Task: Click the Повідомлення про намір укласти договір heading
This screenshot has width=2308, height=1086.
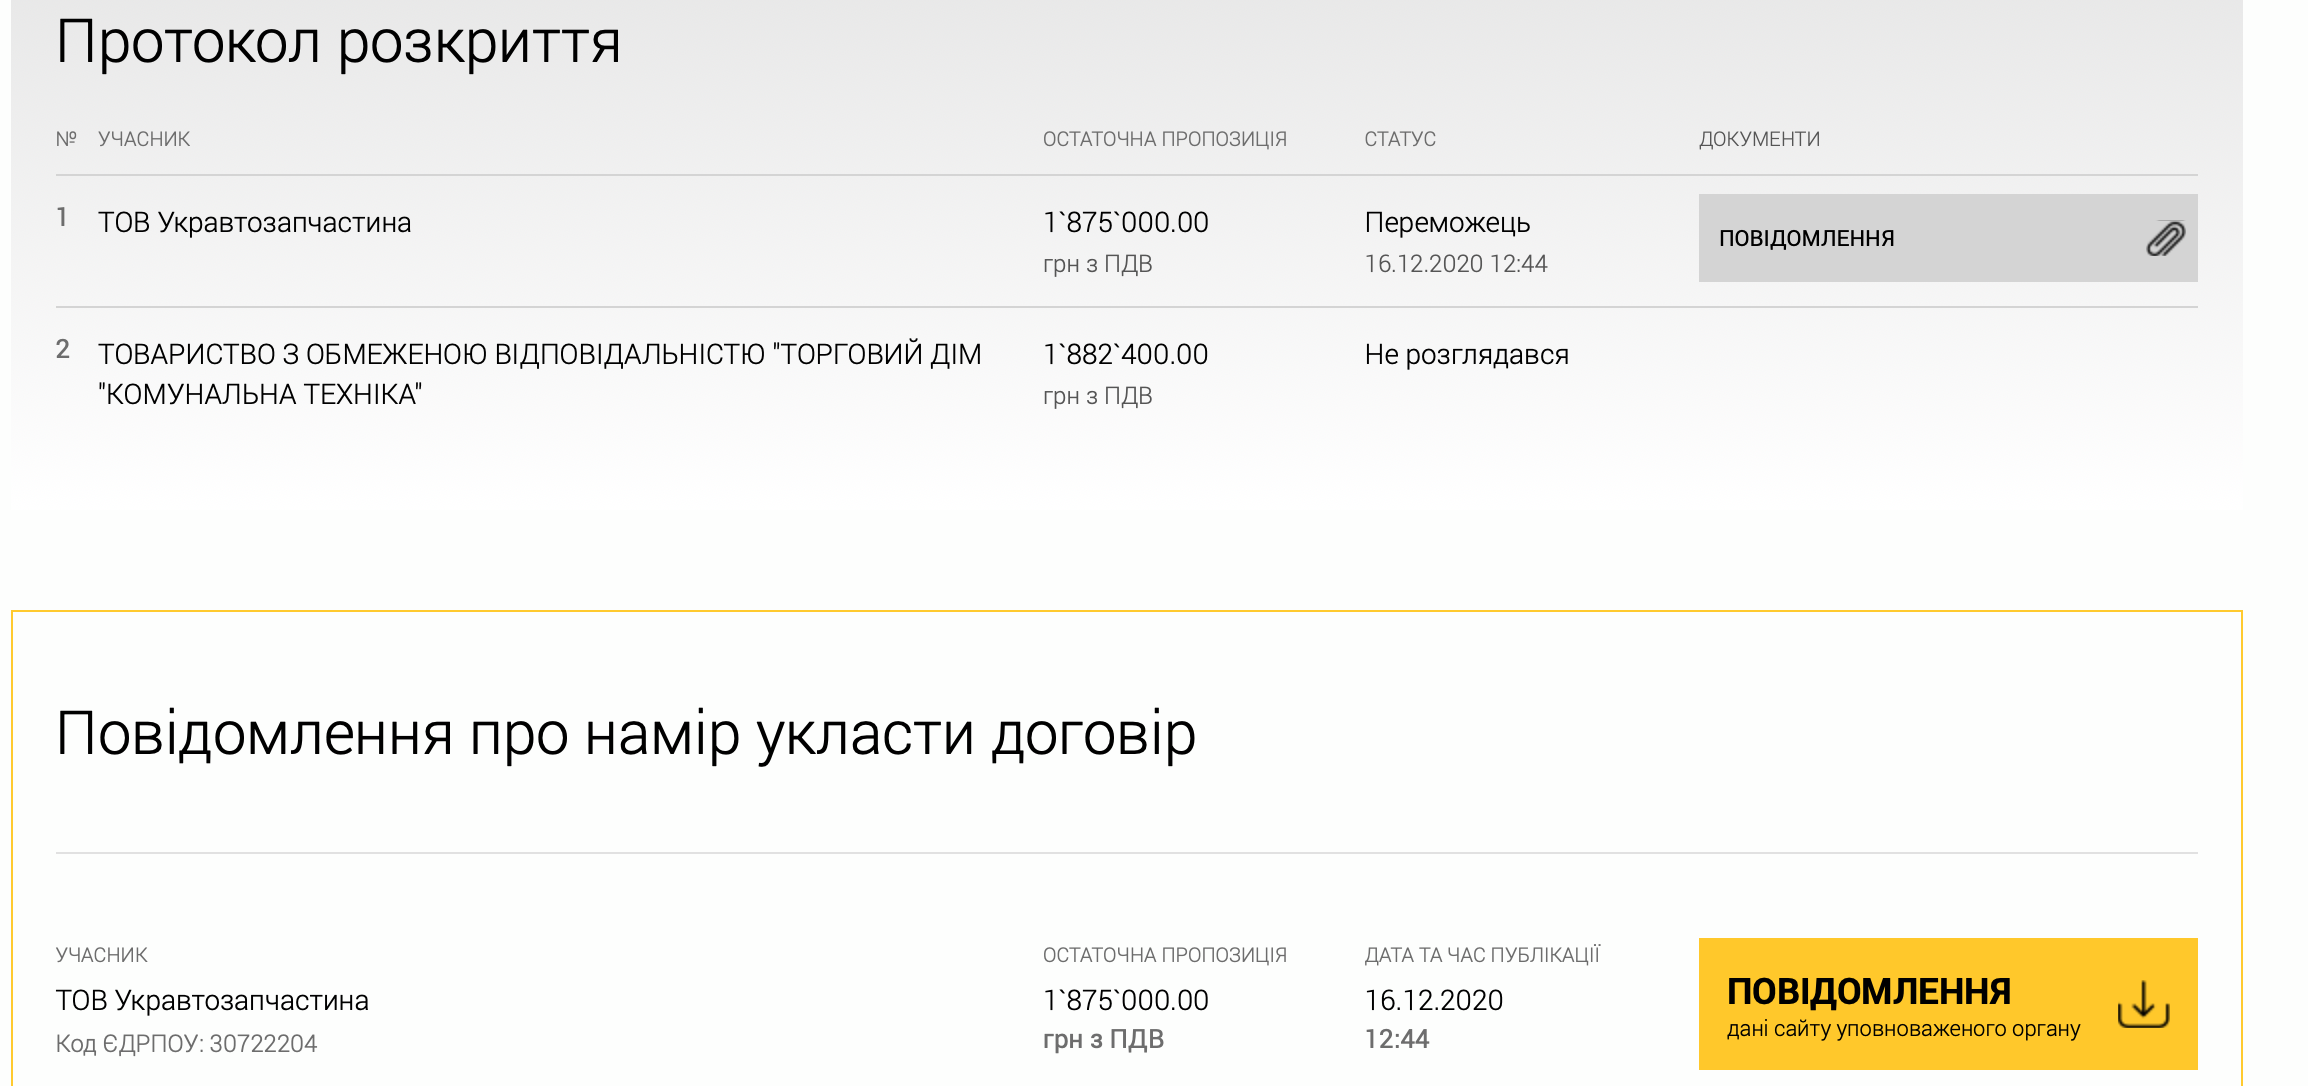Action: (x=625, y=734)
